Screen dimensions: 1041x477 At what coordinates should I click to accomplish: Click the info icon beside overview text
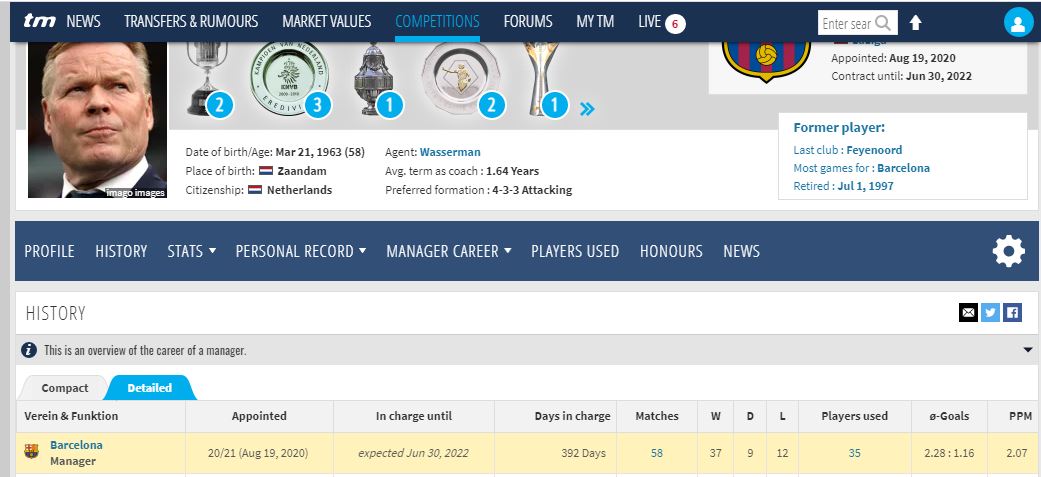pos(29,350)
